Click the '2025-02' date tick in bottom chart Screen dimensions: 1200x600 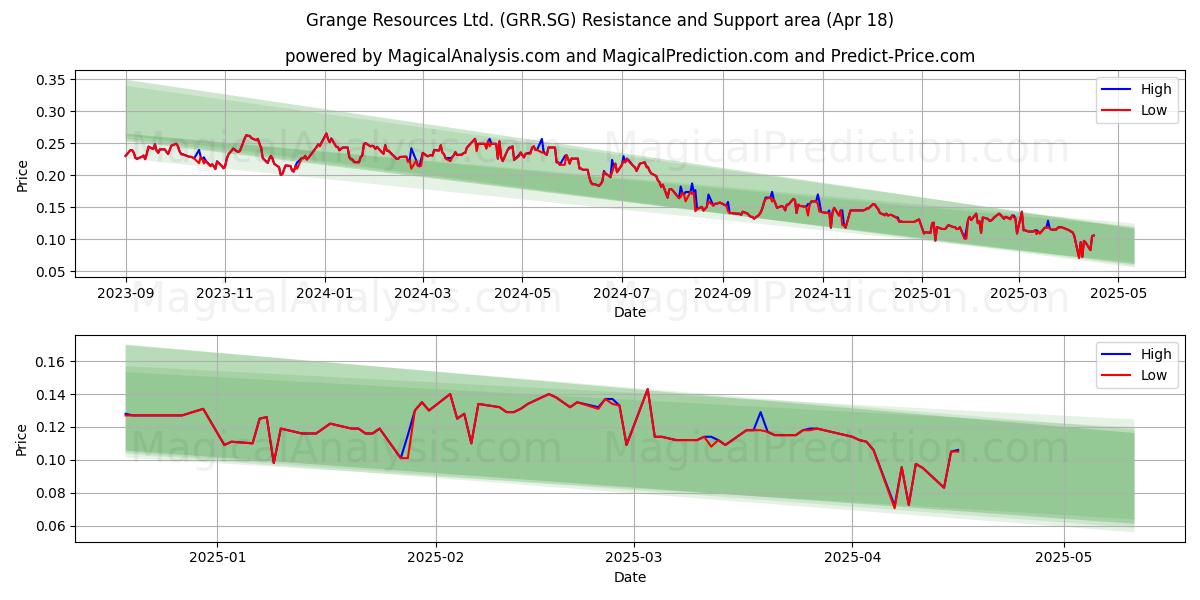pyautogui.click(x=437, y=561)
